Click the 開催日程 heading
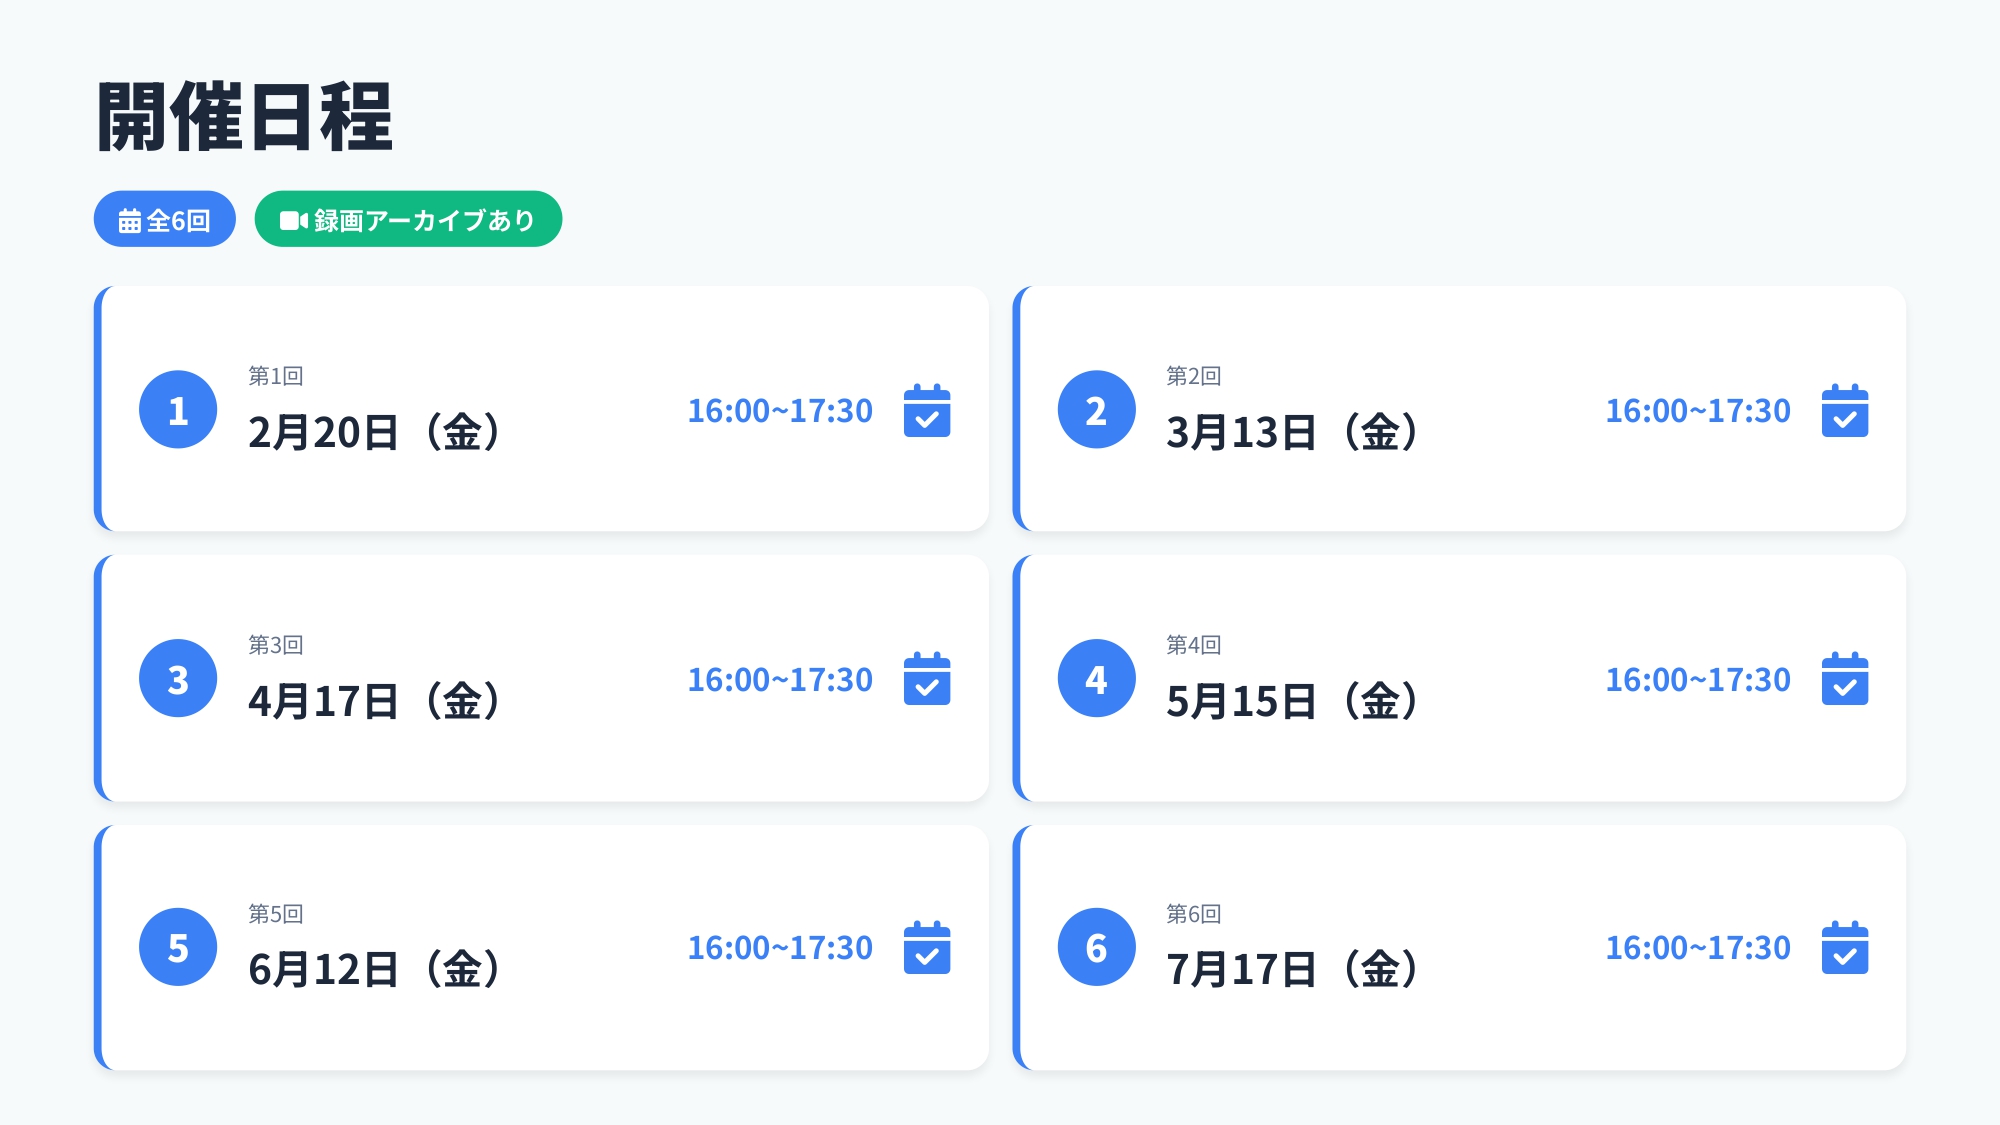The image size is (2000, 1125). (x=245, y=117)
